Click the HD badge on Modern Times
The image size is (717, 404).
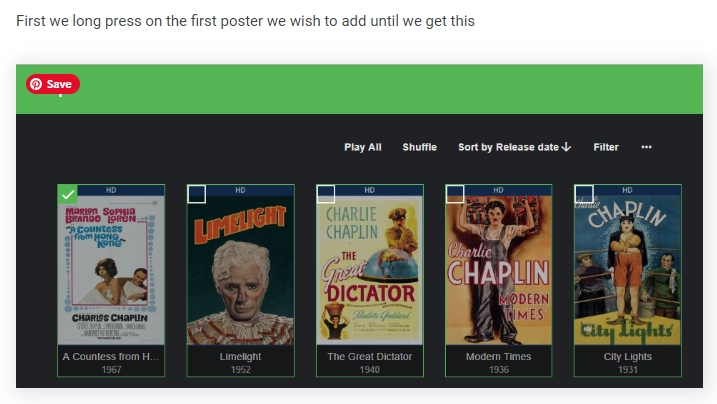coord(498,190)
